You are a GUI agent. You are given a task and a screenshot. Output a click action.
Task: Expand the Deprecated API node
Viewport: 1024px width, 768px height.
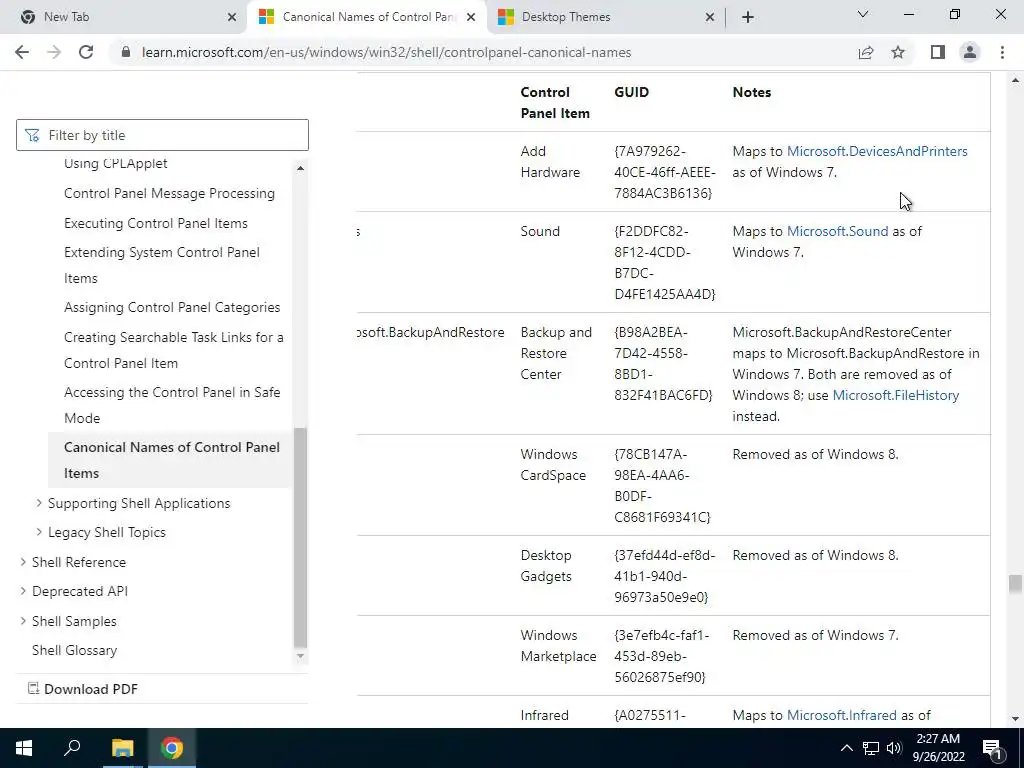click(x=23, y=591)
